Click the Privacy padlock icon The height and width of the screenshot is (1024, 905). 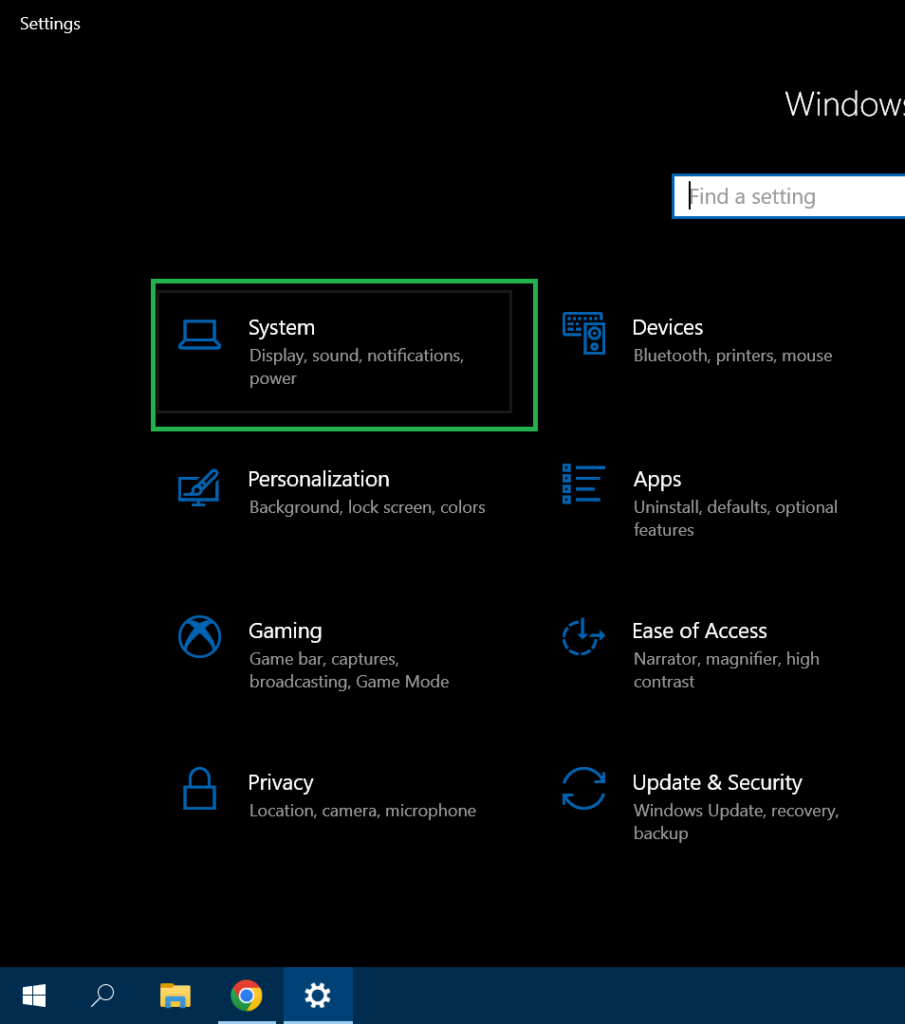click(x=199, y=788)
